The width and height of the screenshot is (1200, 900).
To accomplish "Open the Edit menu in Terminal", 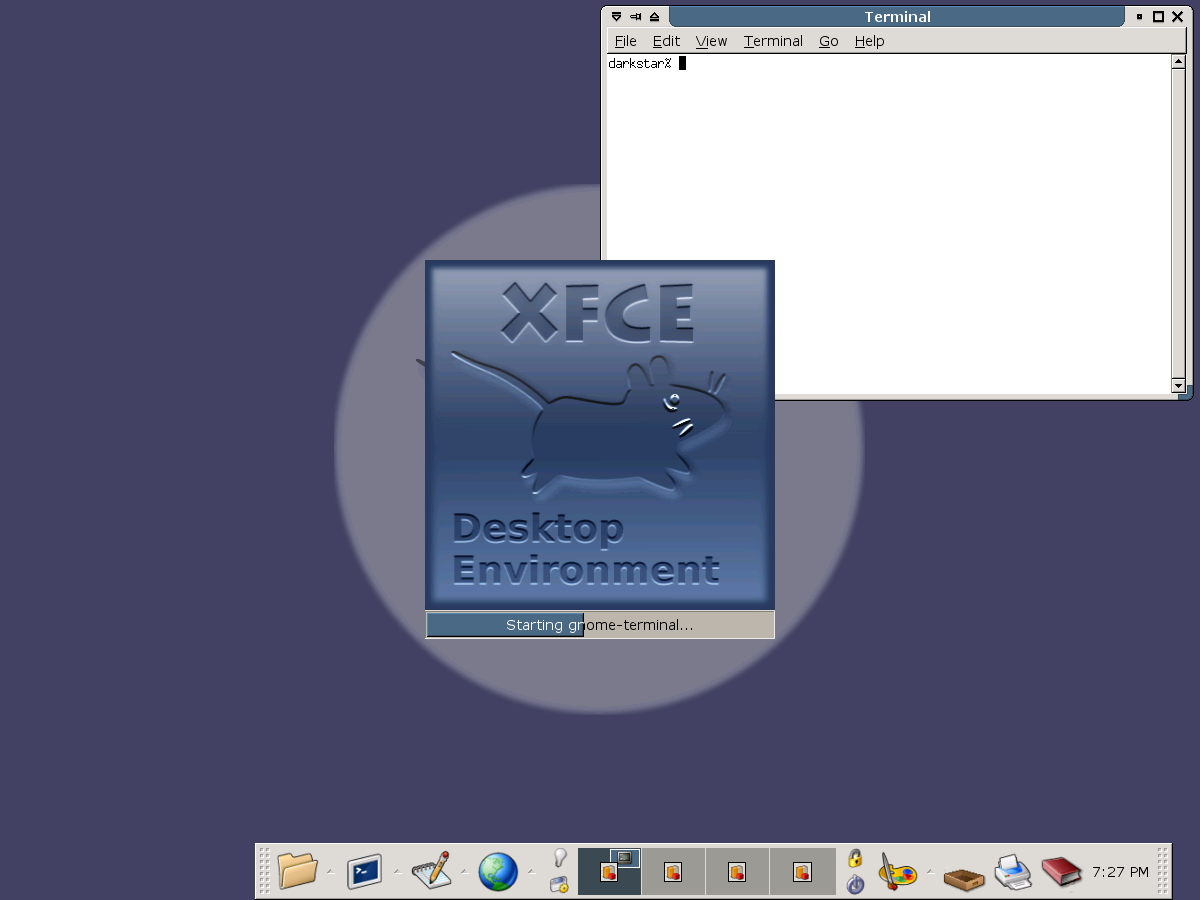I will coord(666,41).
